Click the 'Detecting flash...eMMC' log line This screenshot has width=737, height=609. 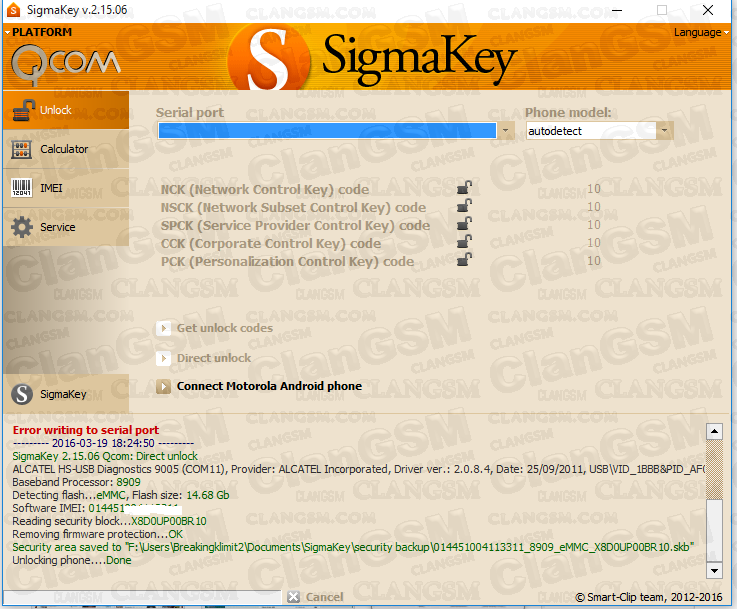[x=121, y=495]
